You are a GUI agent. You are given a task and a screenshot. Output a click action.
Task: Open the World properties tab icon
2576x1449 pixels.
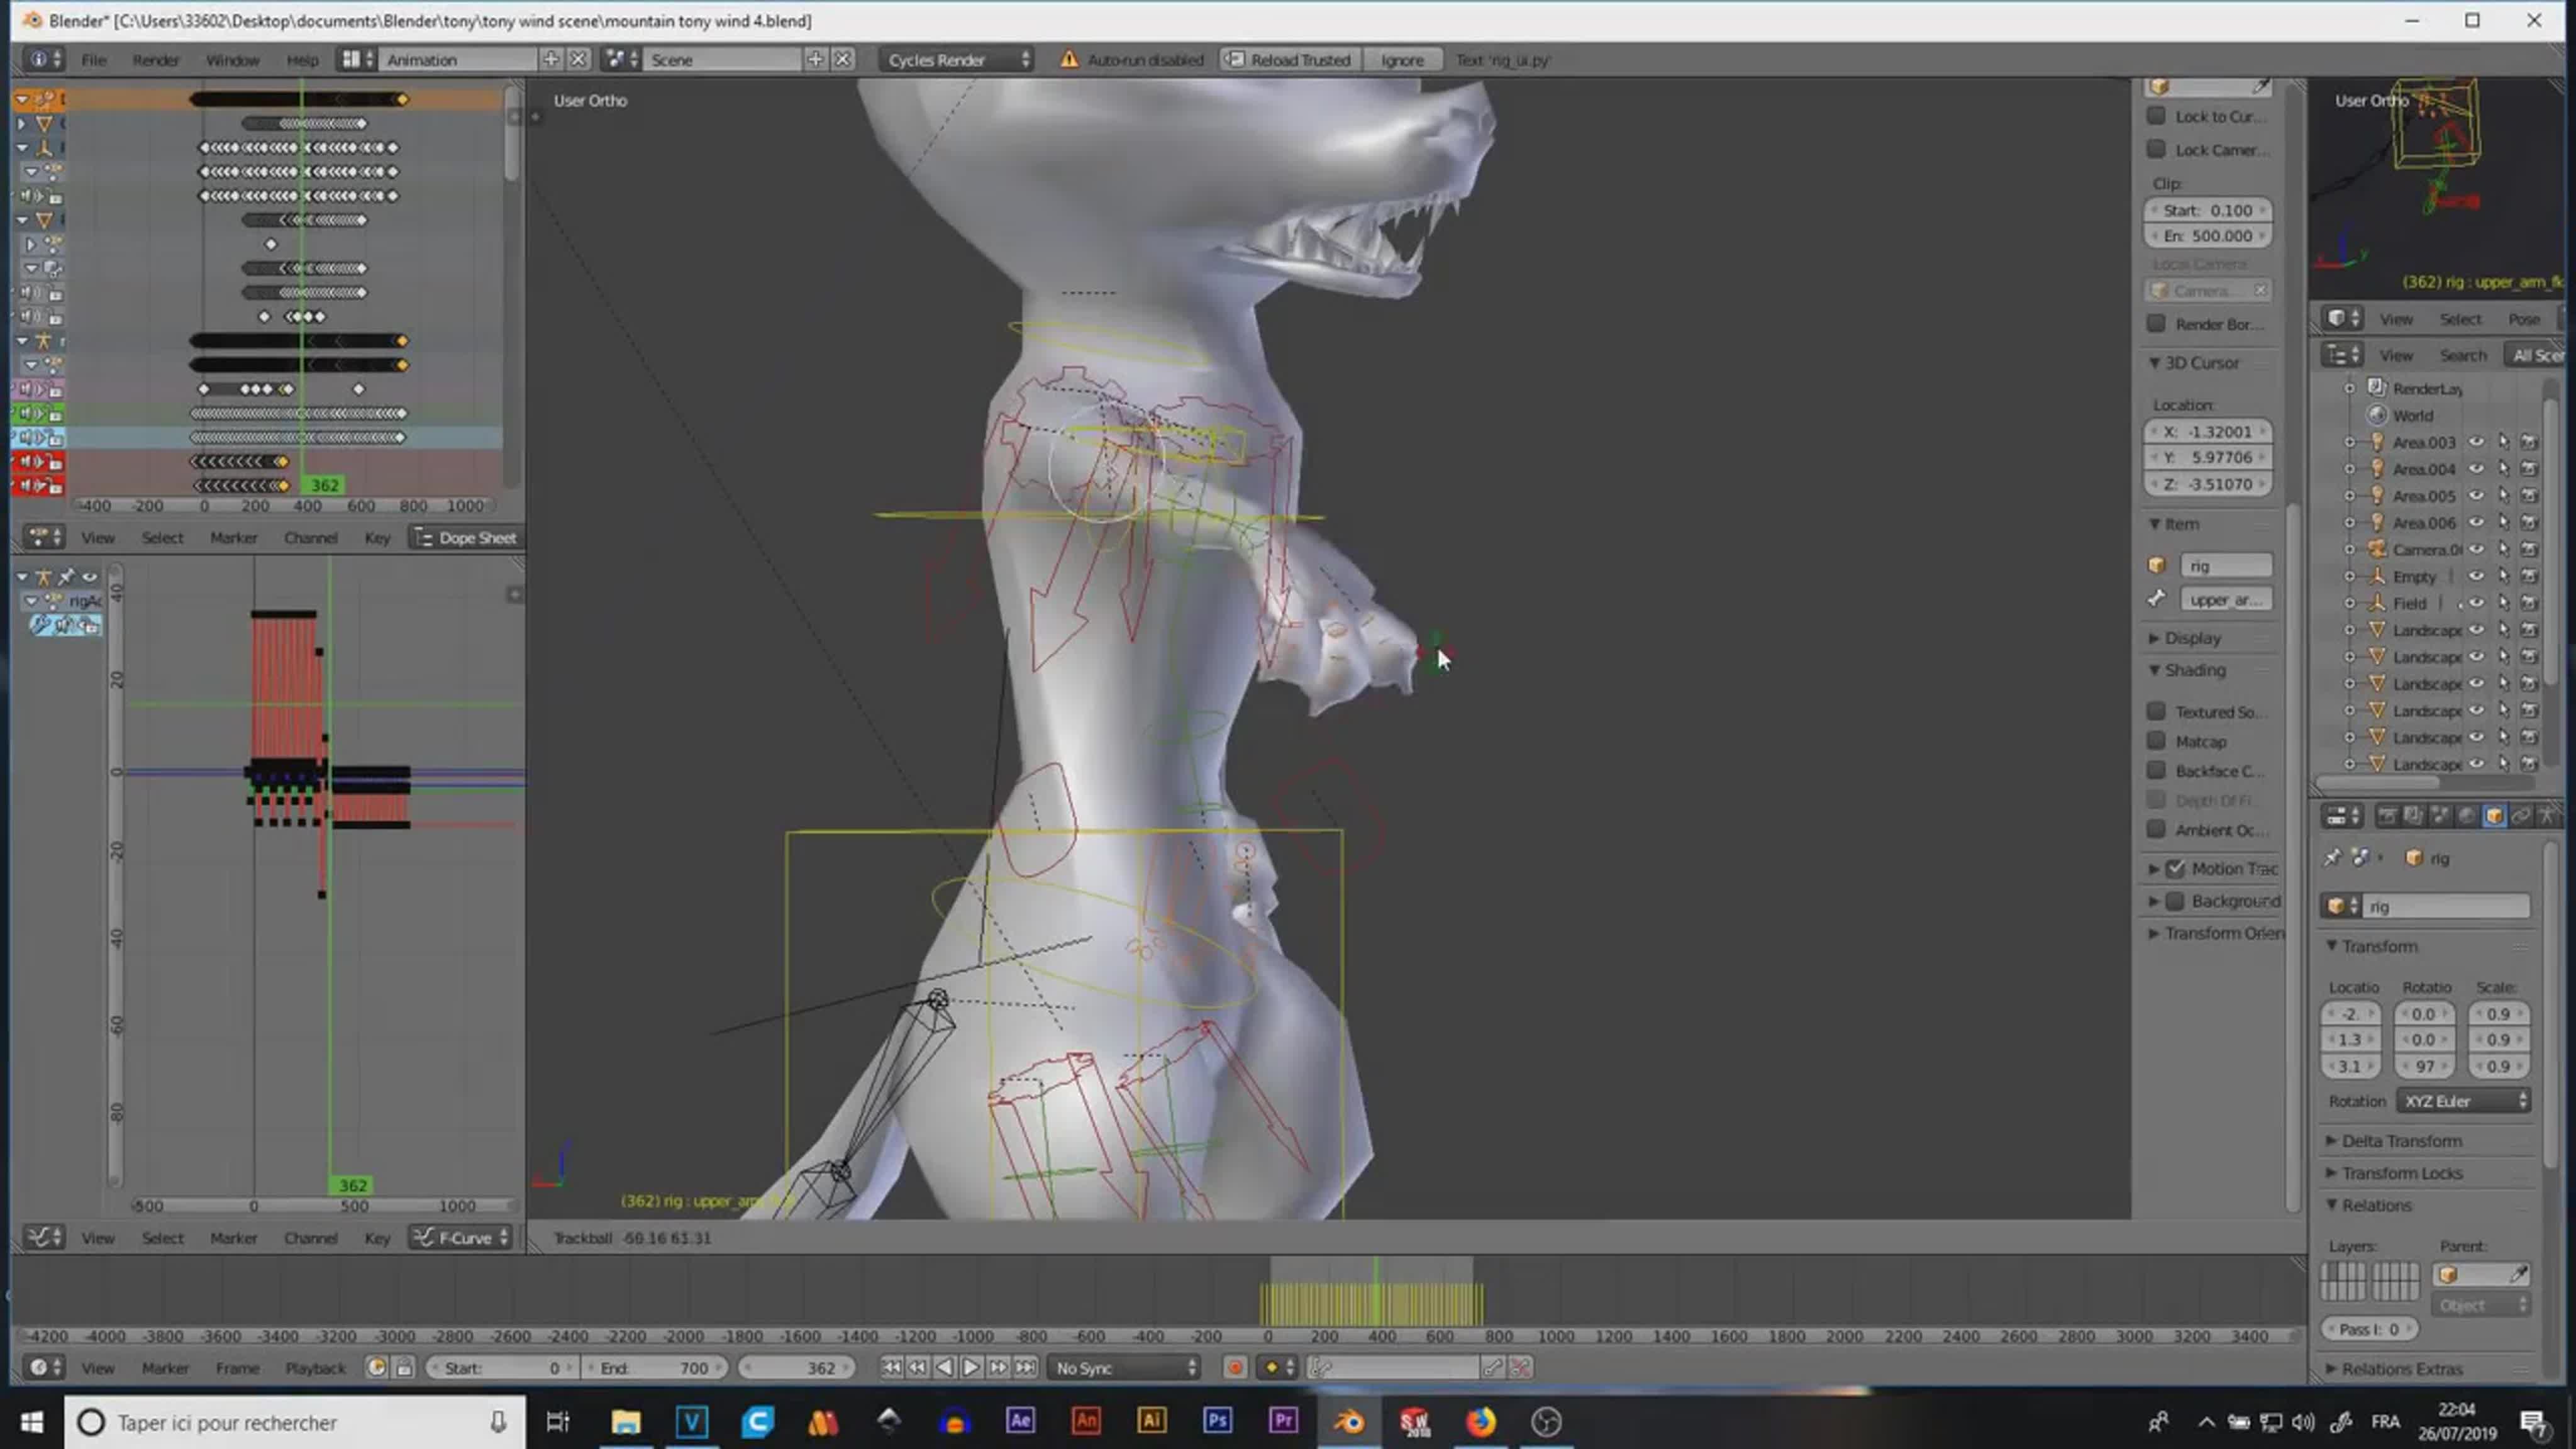2467,817
